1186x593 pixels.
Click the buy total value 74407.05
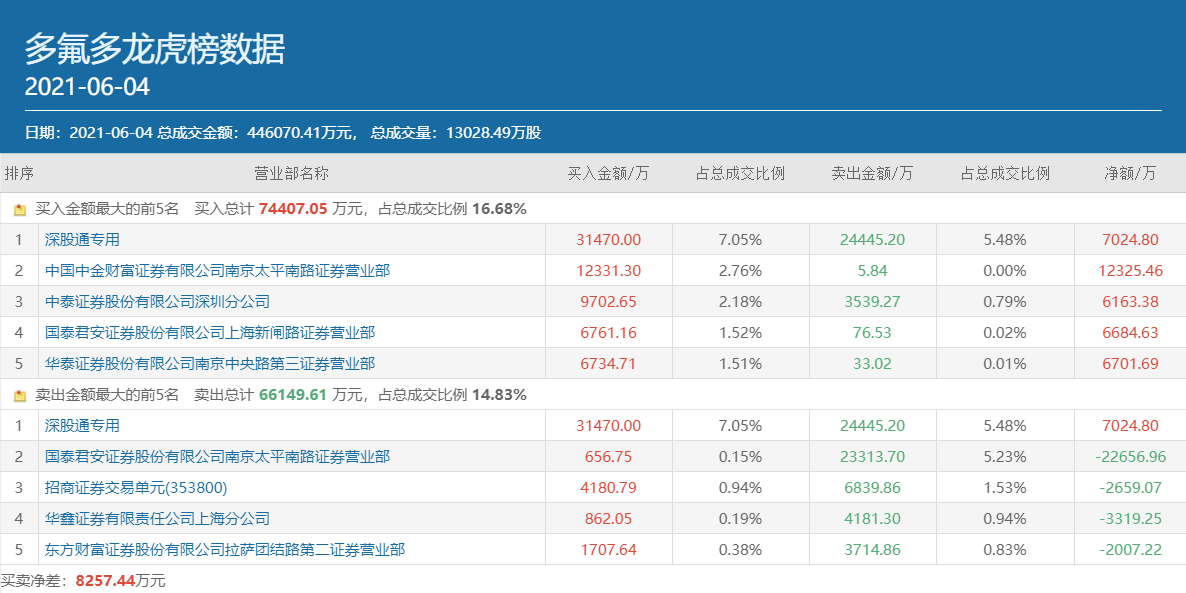(x=293, y=209)
